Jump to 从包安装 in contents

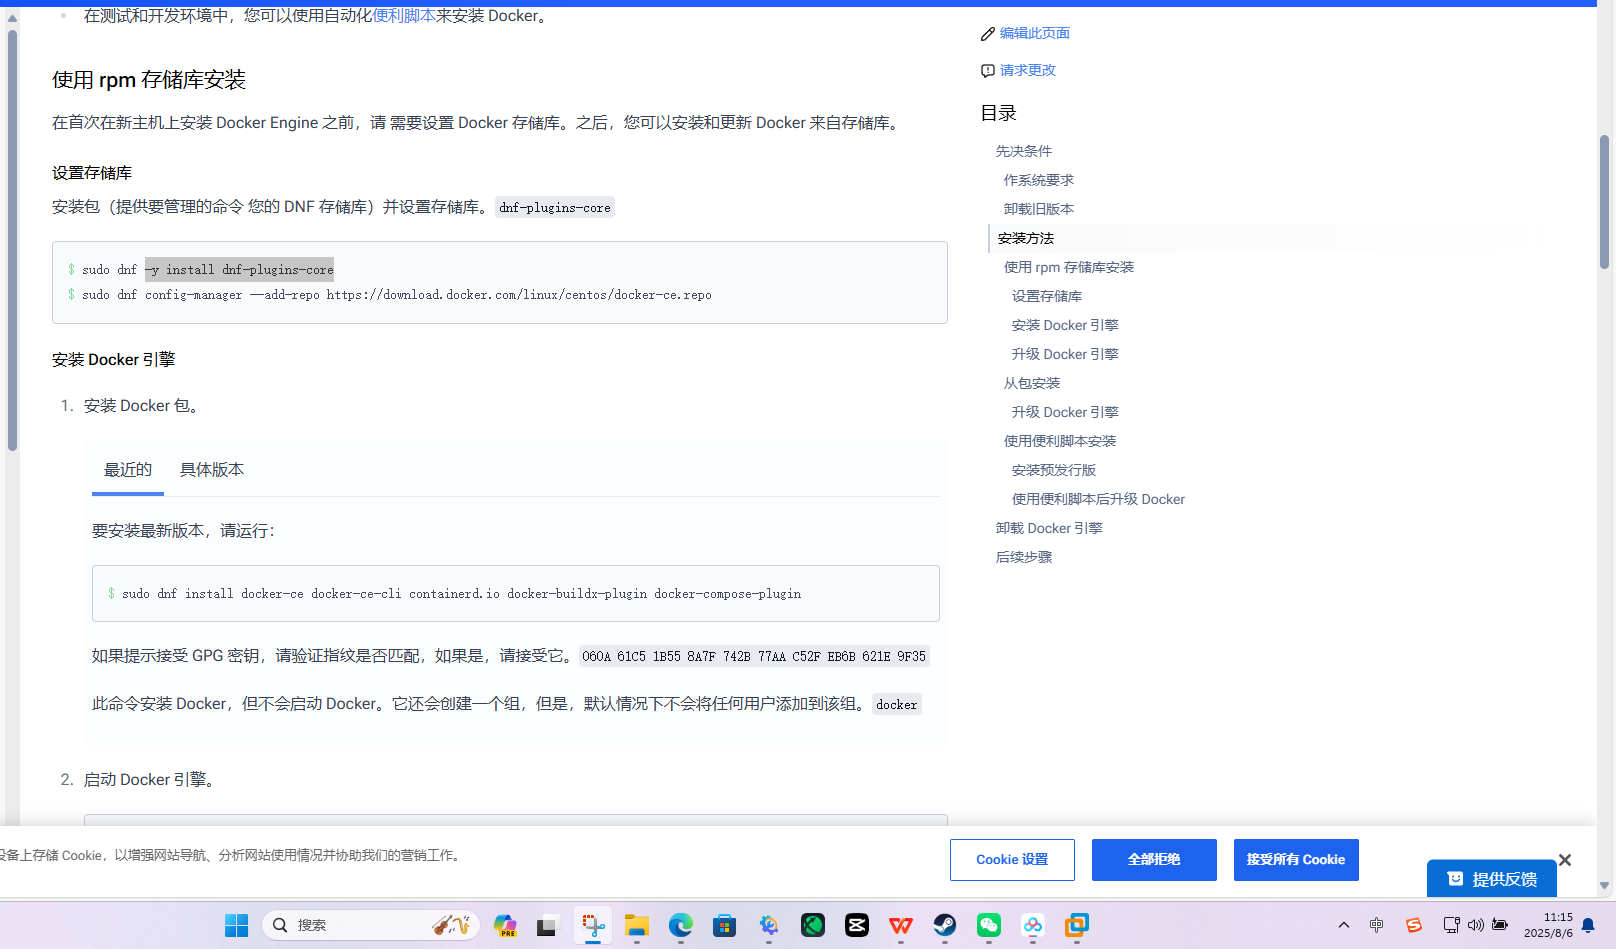pyautogui.click(x=1032, y=383)
